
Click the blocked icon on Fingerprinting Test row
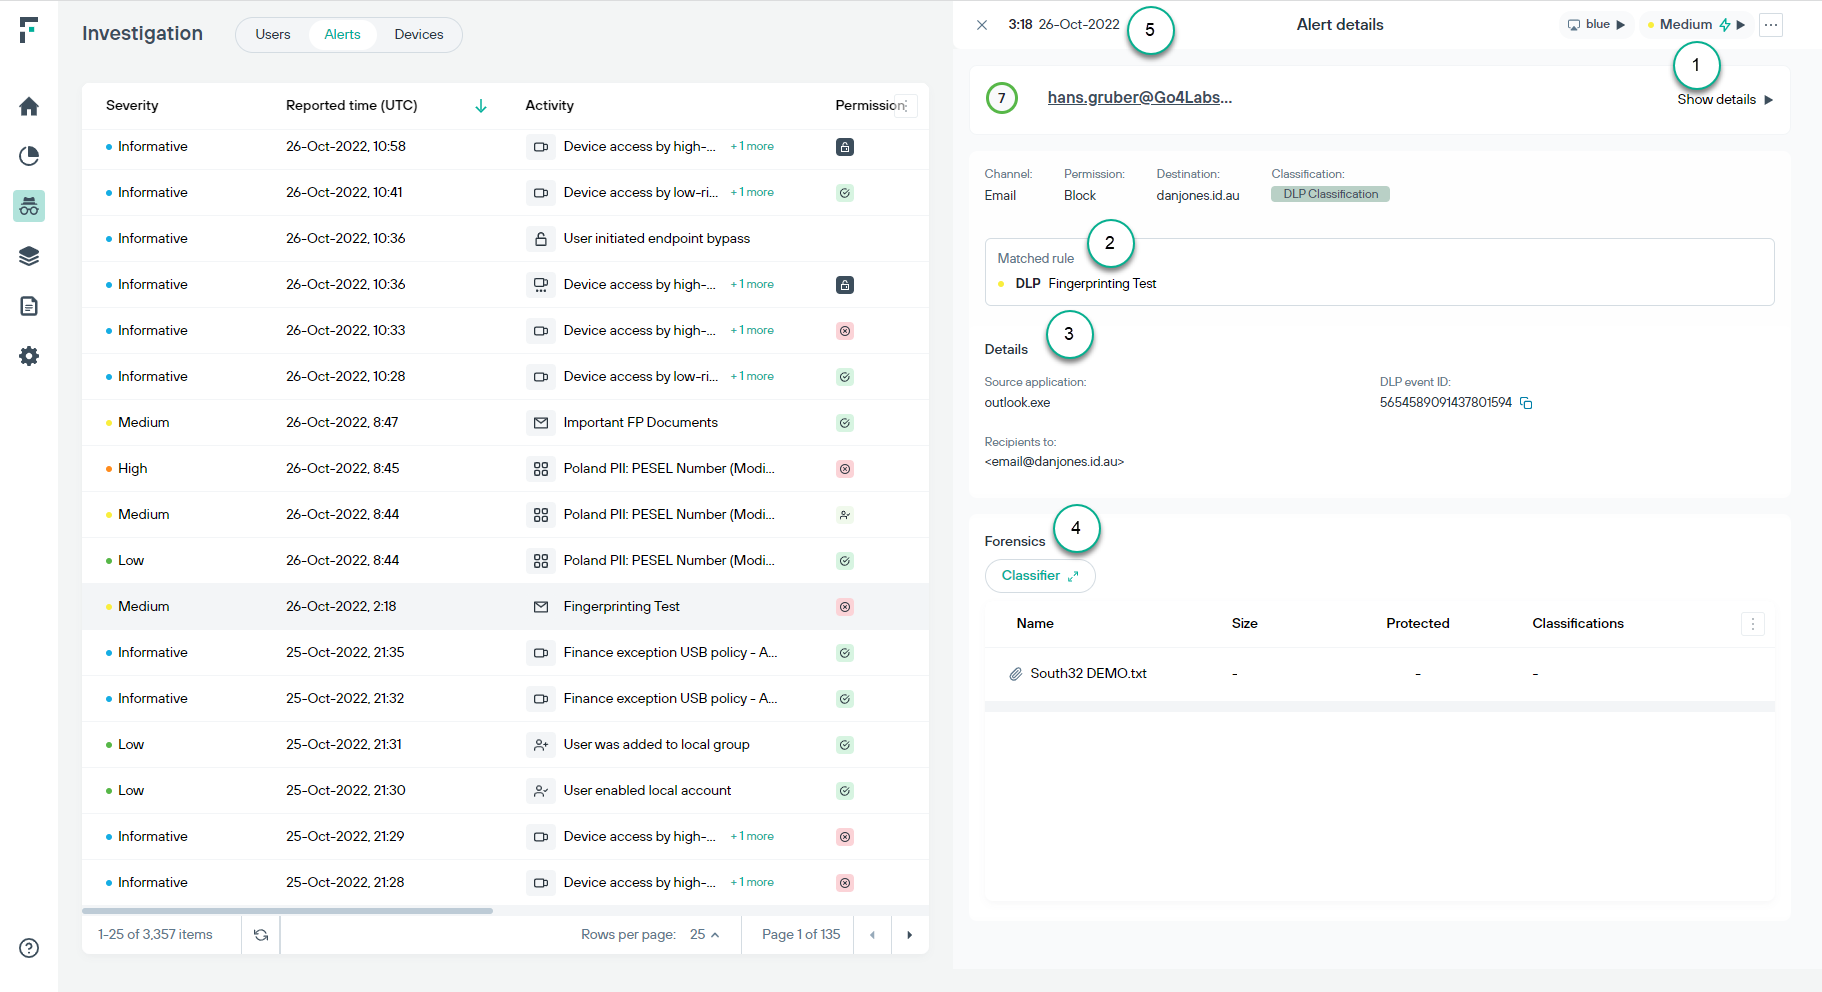[x=845, y=607]
